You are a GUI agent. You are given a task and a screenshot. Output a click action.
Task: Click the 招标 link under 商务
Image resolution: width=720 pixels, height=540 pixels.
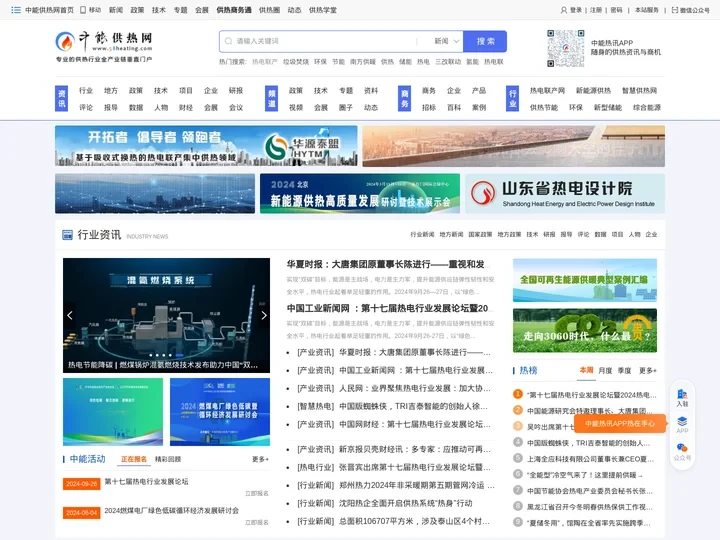point(428,107)
